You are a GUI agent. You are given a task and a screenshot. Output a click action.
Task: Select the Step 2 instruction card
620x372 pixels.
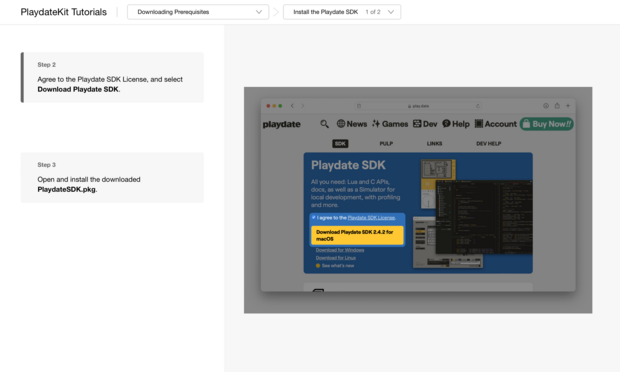[112, 77]
